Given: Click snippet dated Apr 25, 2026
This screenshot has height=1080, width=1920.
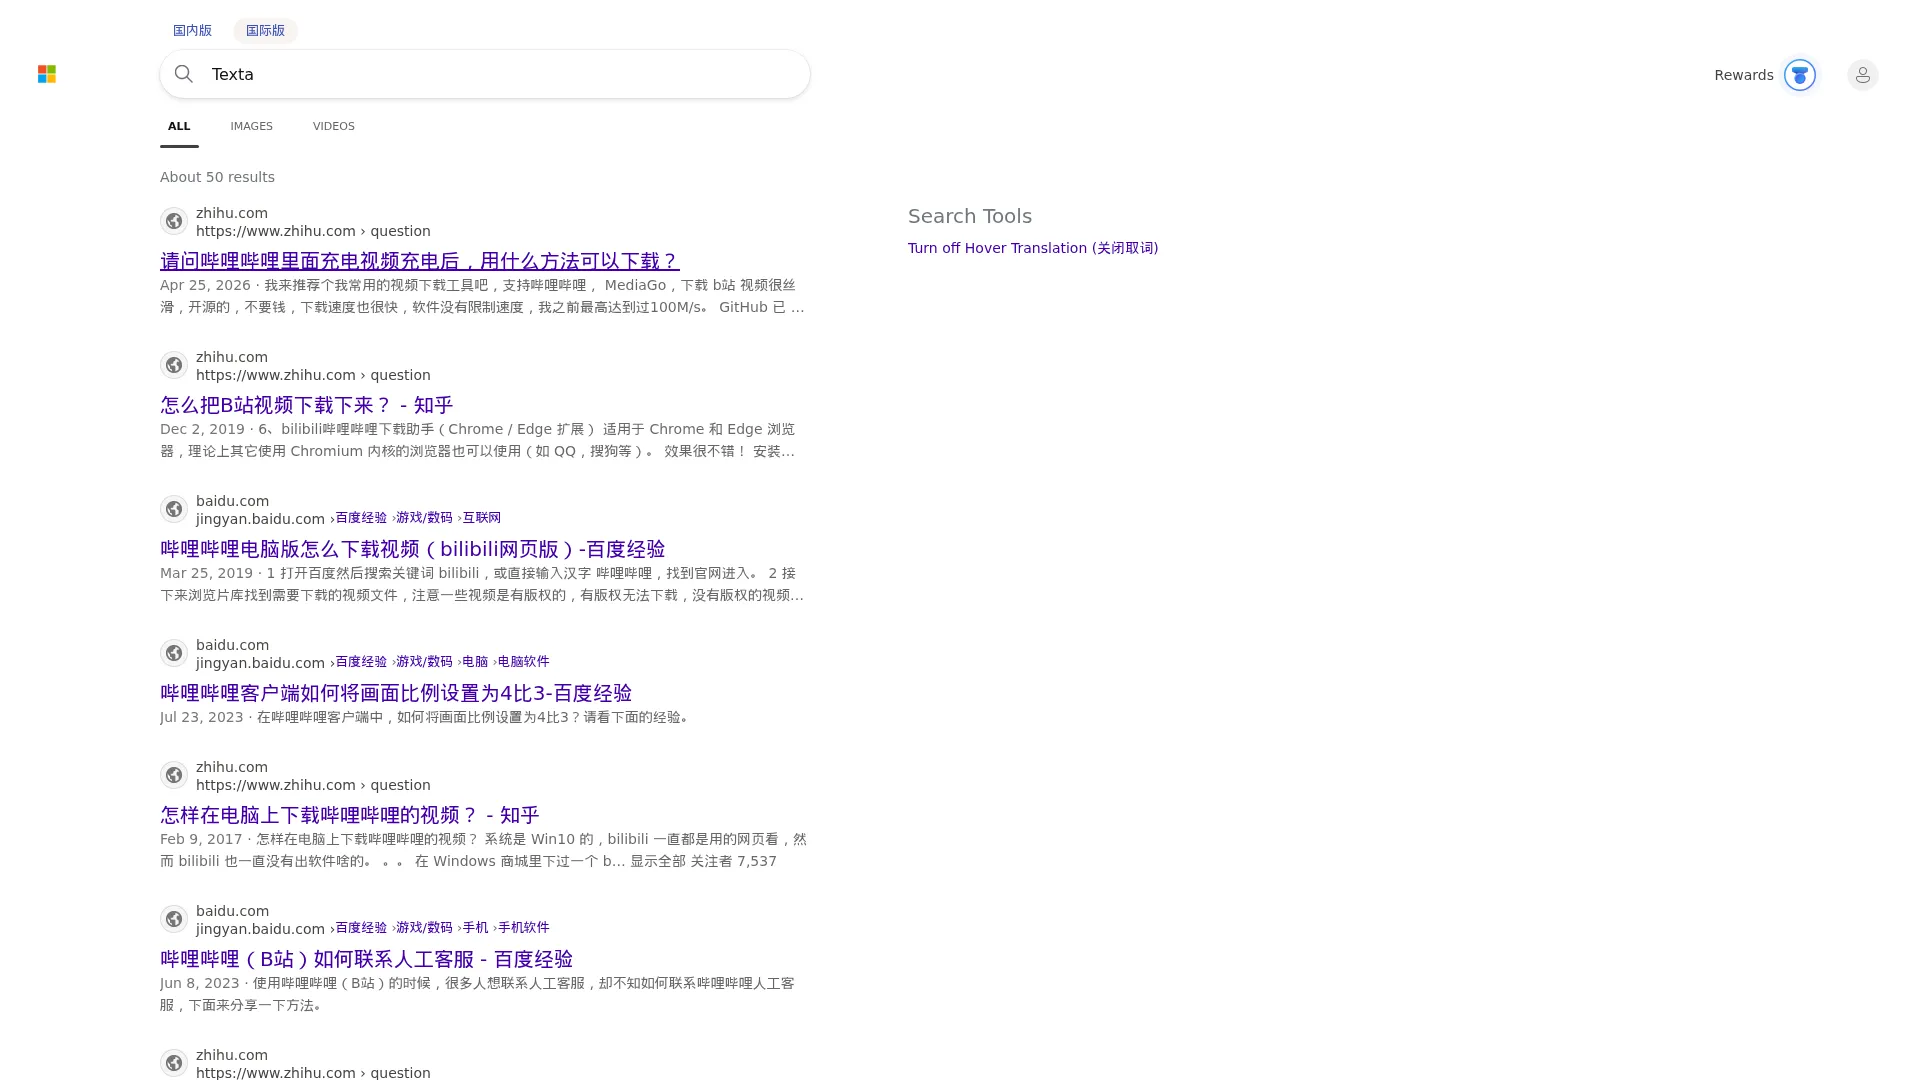Looking at the screenshot, I should coord(482,296).
